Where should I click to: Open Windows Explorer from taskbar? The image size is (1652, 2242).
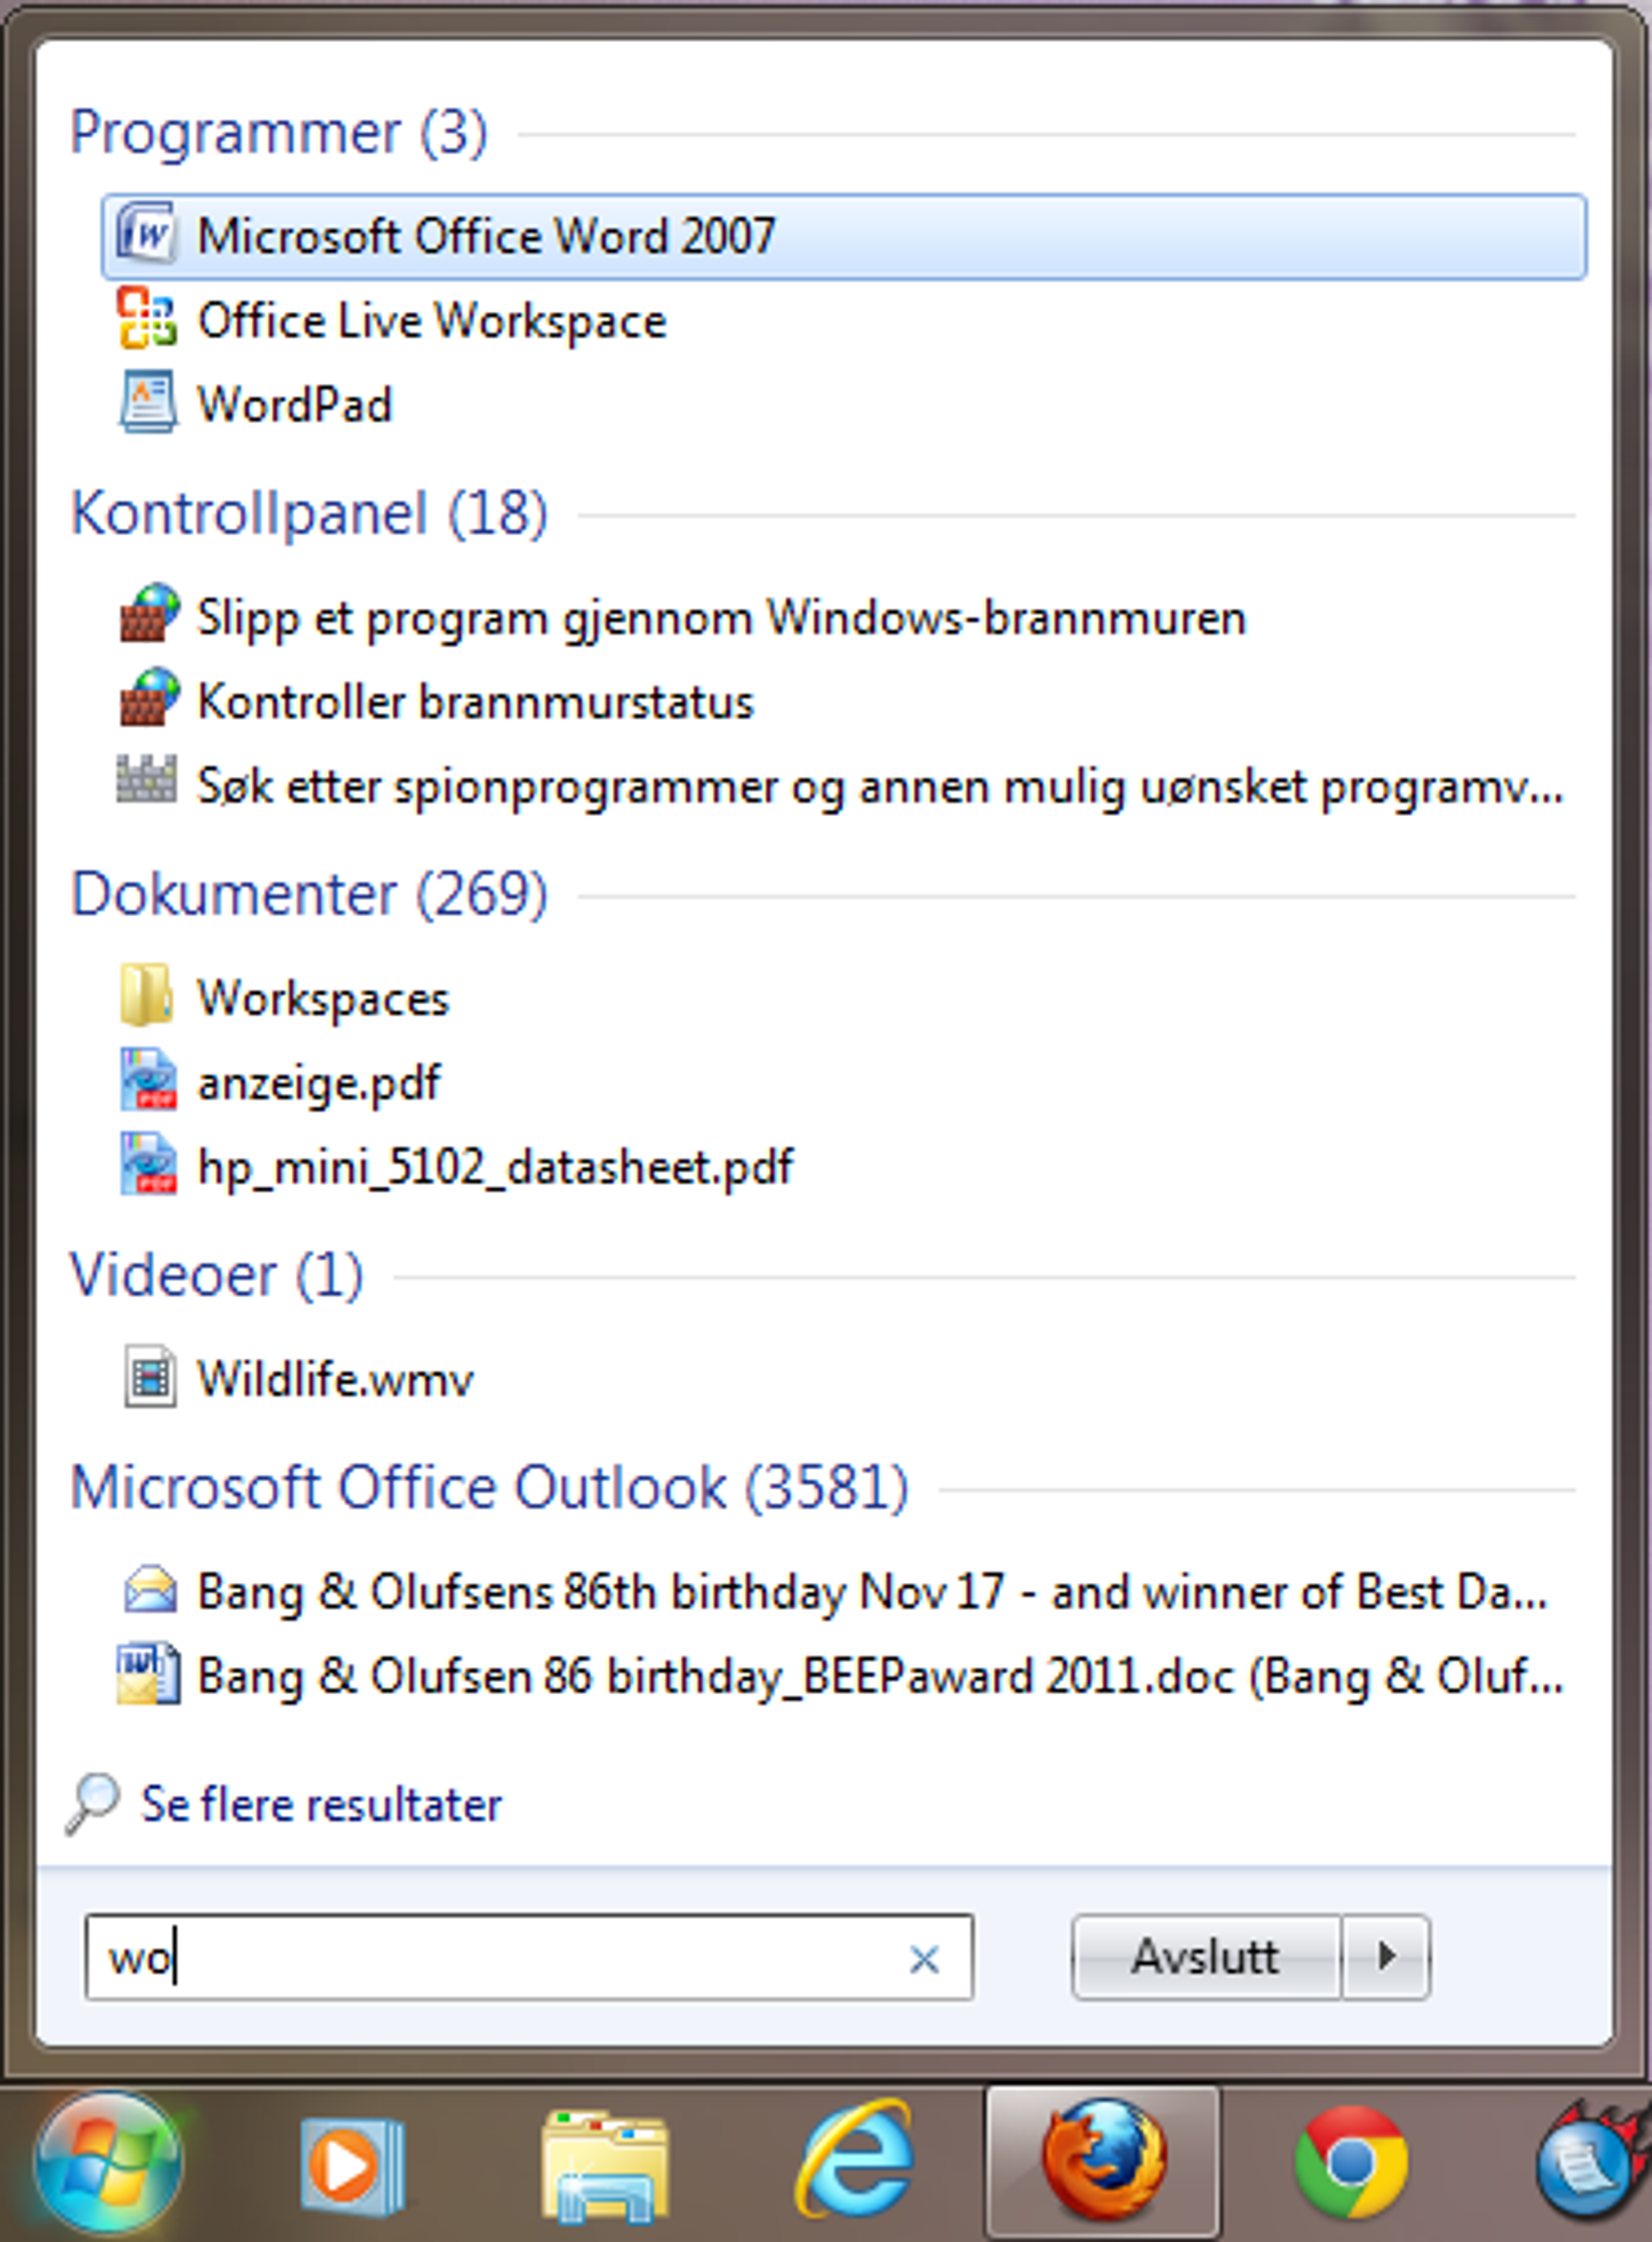click(x=605, y=2166)
